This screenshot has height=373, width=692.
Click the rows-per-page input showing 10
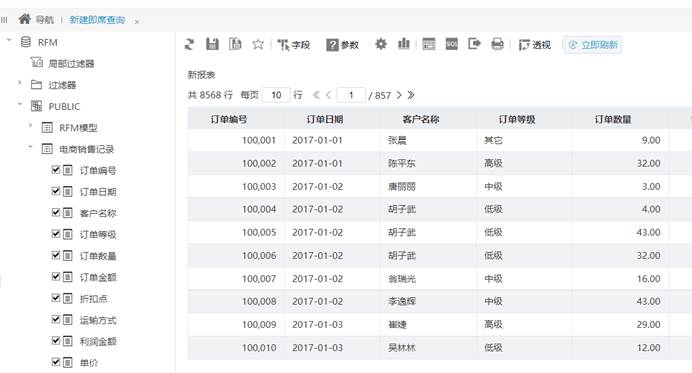276,95
